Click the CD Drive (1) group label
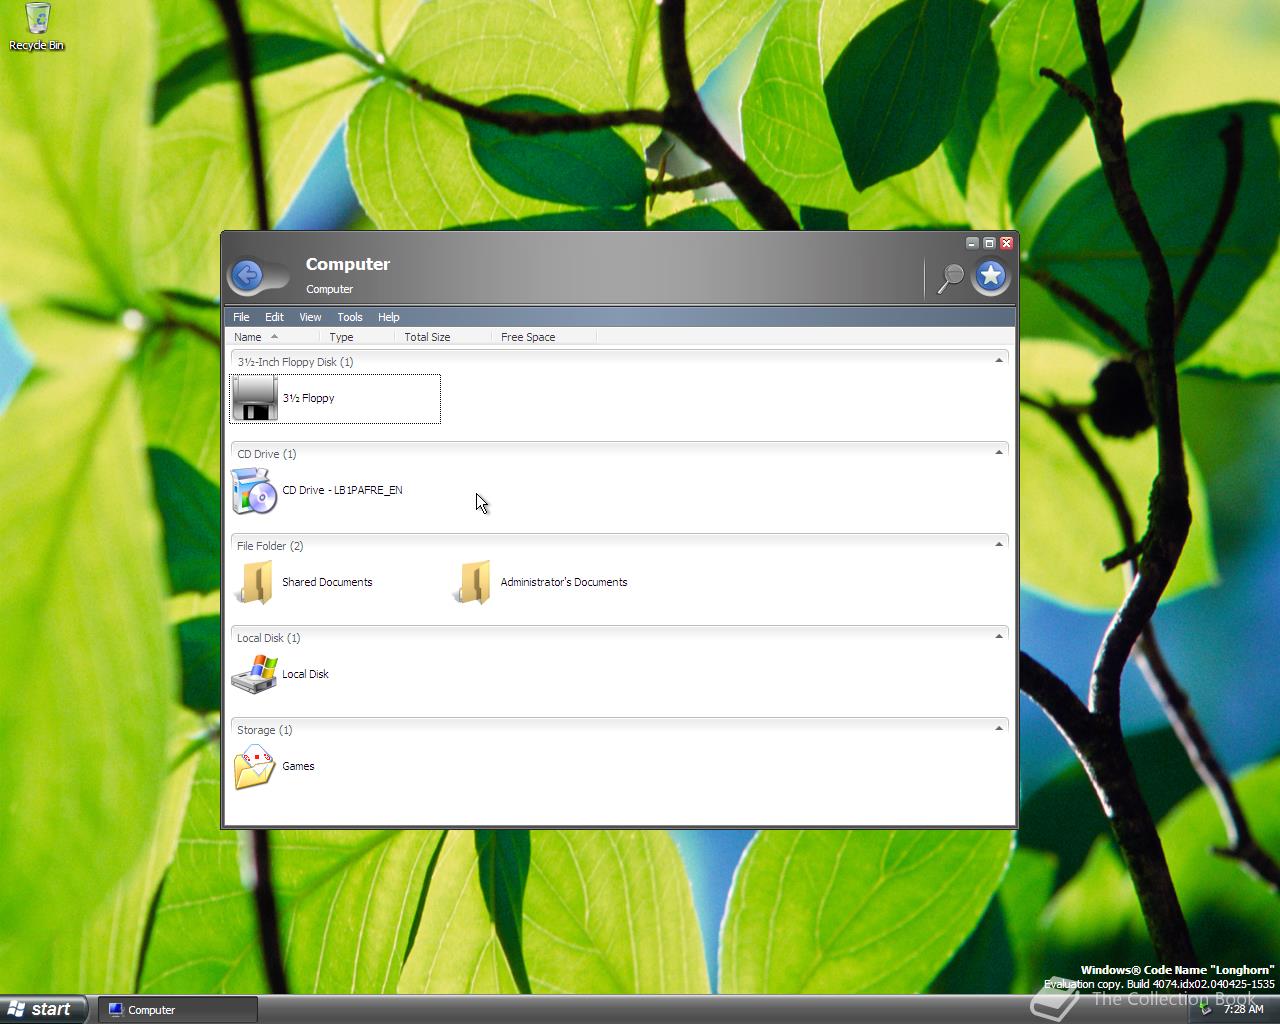The image size is (1280, 1024). coord(266,454)
